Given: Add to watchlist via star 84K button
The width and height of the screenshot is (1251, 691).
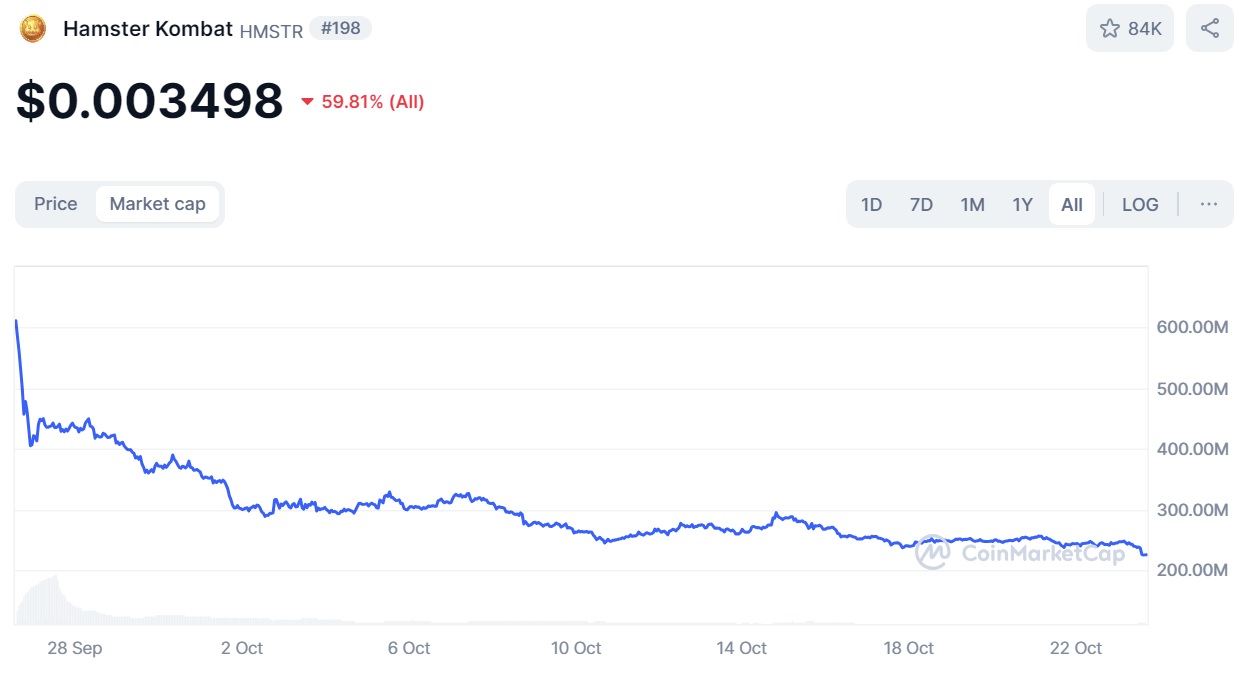Looking at the screenshot, I should click(x=1130, y=28).
